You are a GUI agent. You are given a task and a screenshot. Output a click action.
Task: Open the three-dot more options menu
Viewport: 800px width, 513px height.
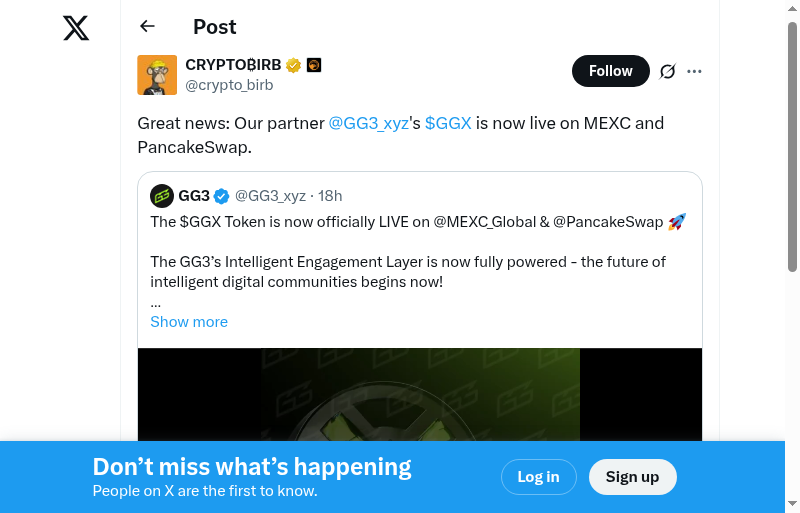pos(695,71)
